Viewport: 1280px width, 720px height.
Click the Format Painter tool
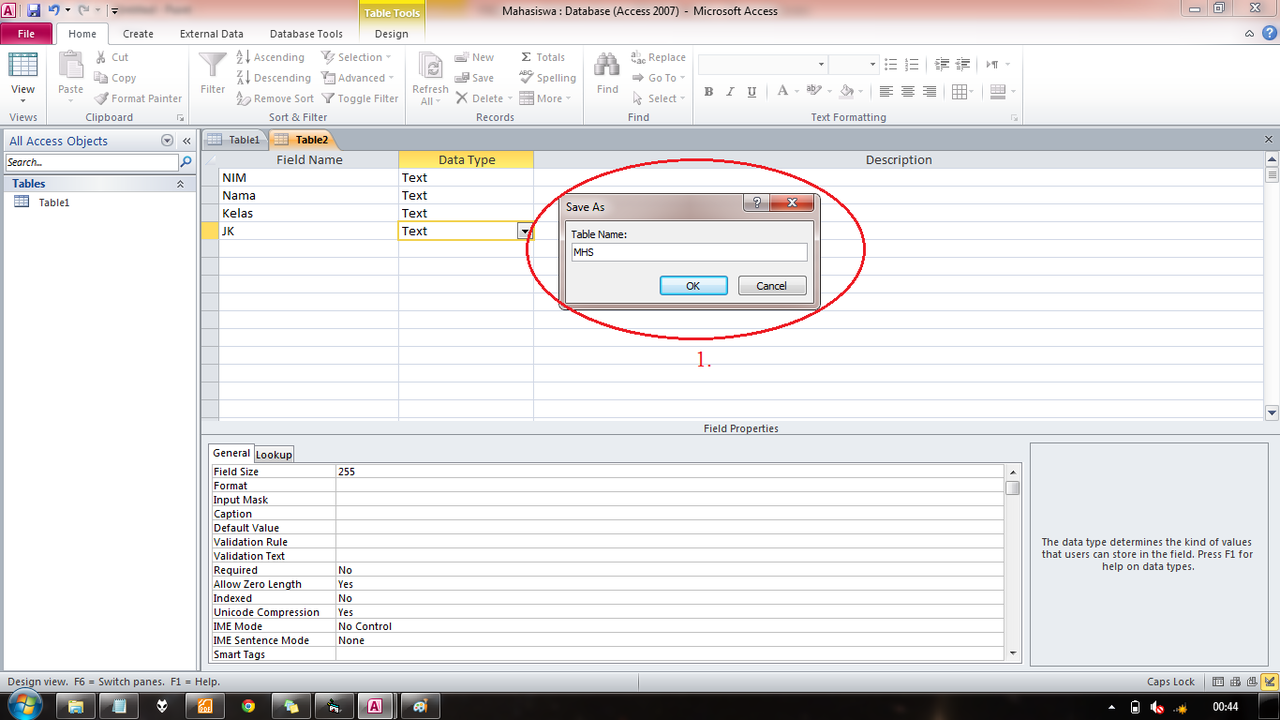point(139,99)
